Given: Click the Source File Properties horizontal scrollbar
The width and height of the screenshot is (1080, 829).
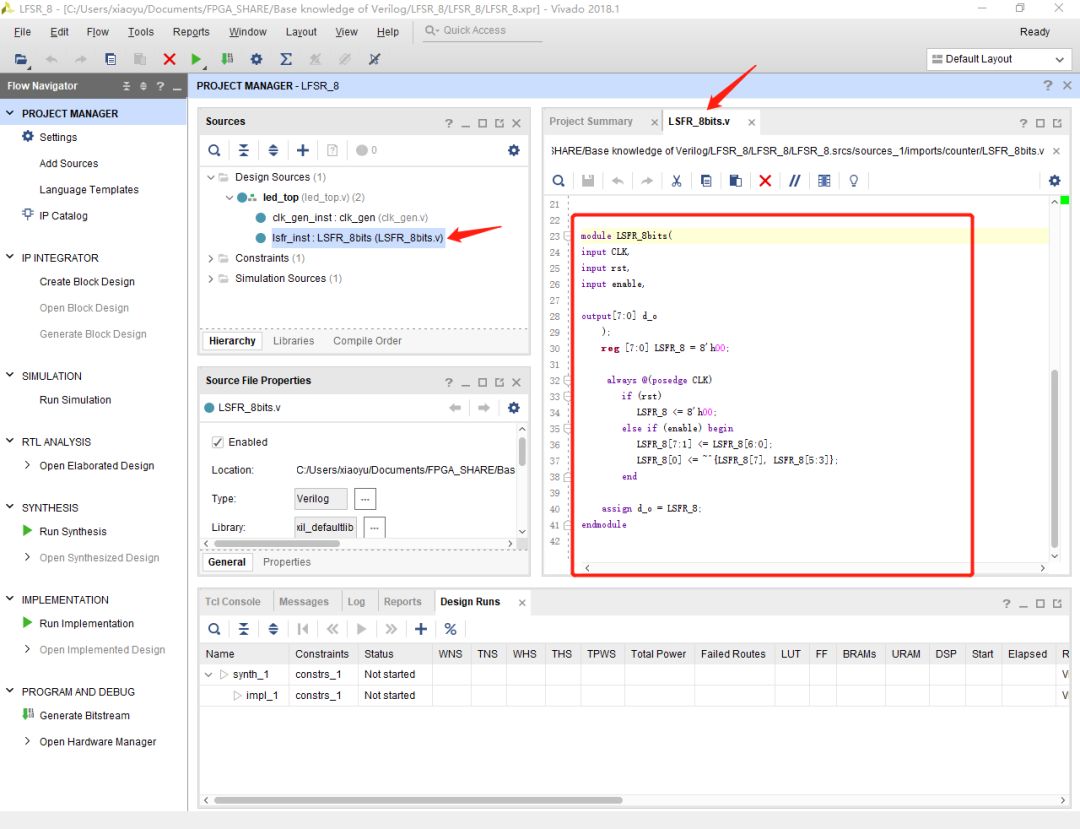Looking at the screenshot, I should [x=277, y=543].
